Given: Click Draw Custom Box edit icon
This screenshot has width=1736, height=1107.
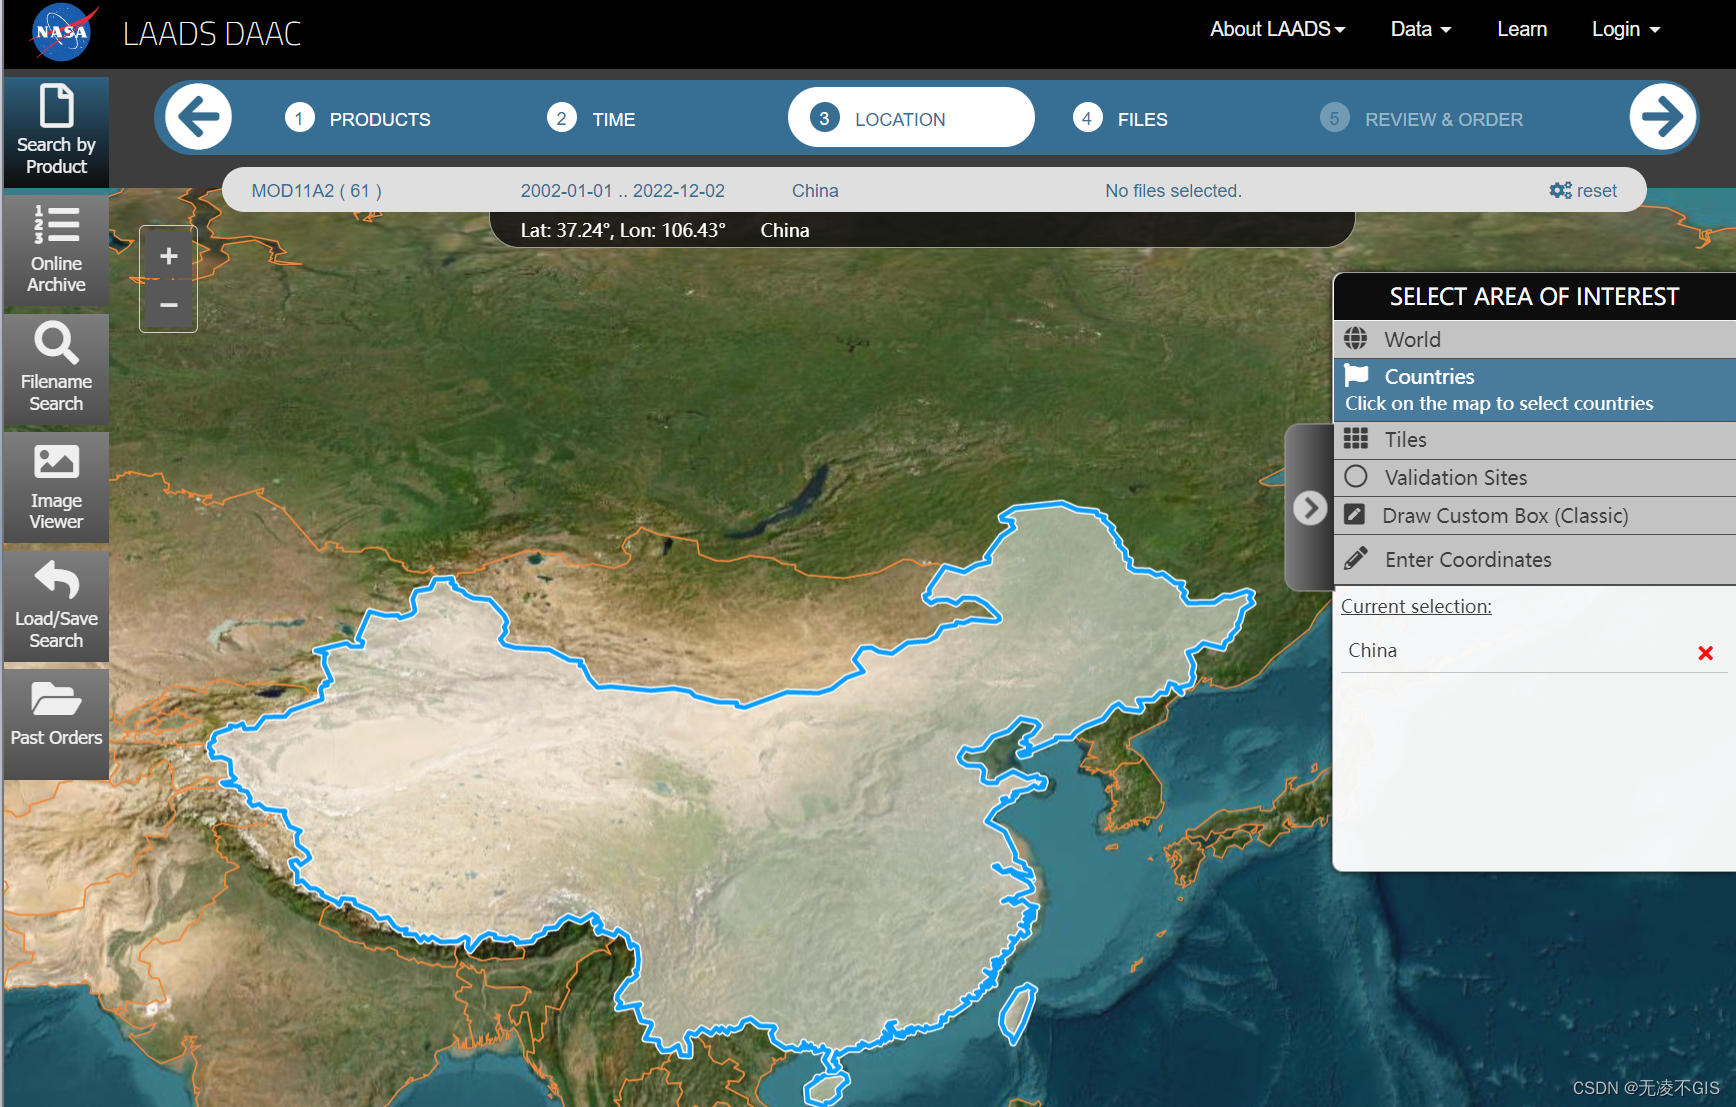Looking at the screenshot, I should (x=1355, y=515).
